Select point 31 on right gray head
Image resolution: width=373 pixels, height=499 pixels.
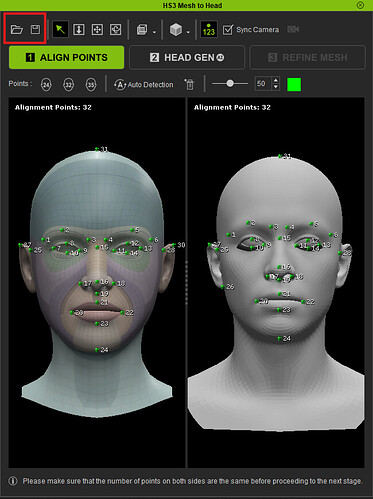(x=280, y=156)
